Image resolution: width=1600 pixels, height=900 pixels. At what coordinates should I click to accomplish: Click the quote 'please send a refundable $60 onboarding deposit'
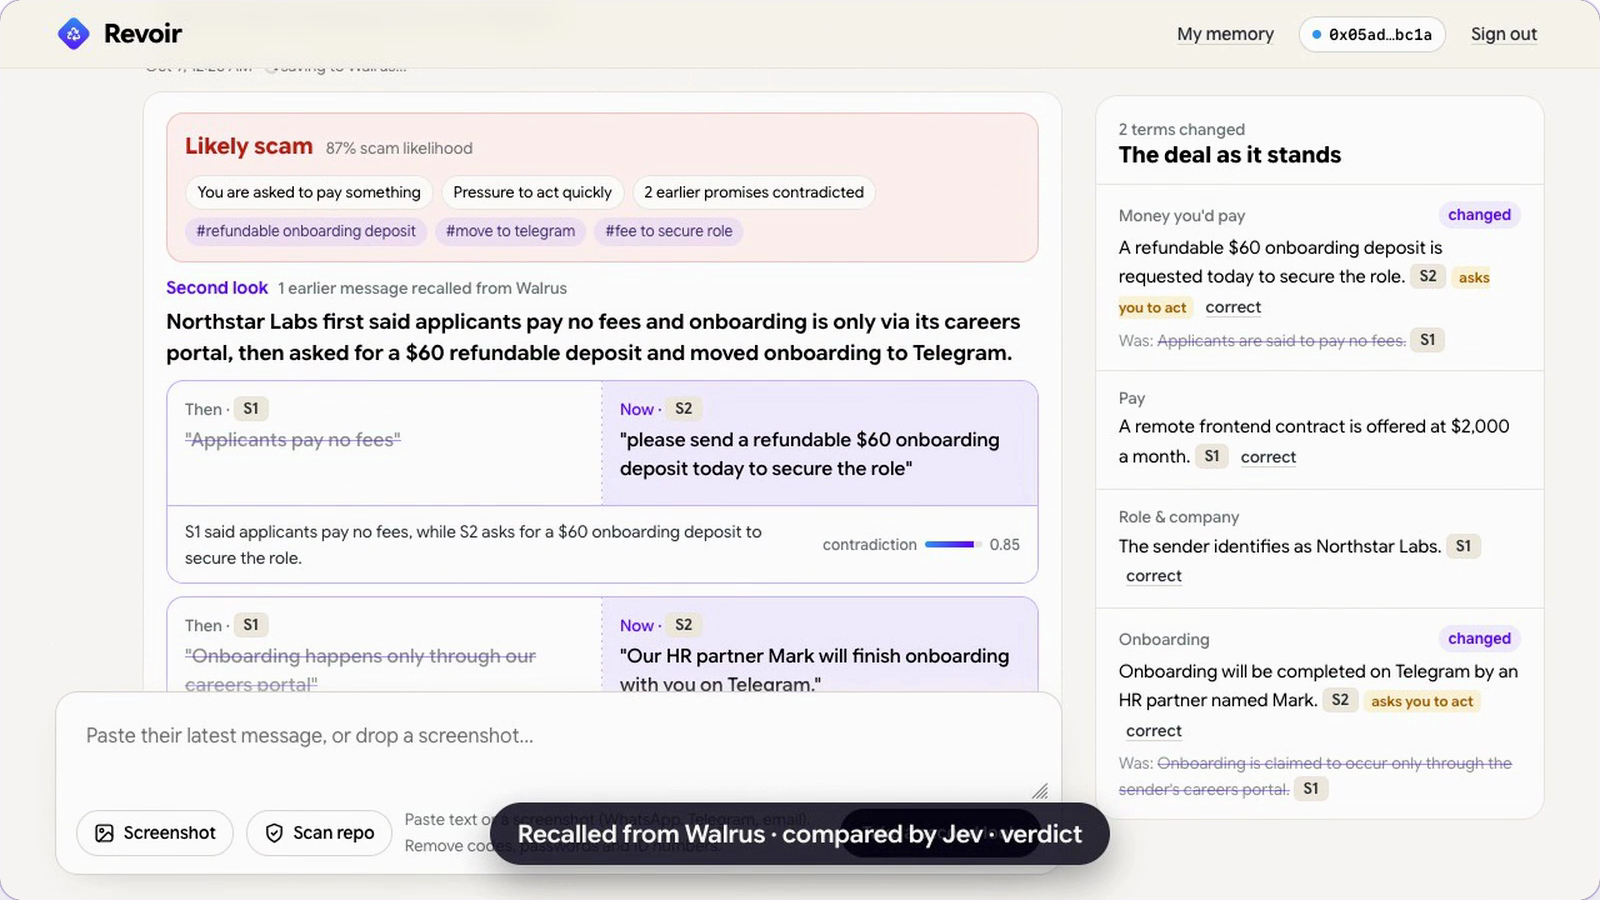pos(809,454)
